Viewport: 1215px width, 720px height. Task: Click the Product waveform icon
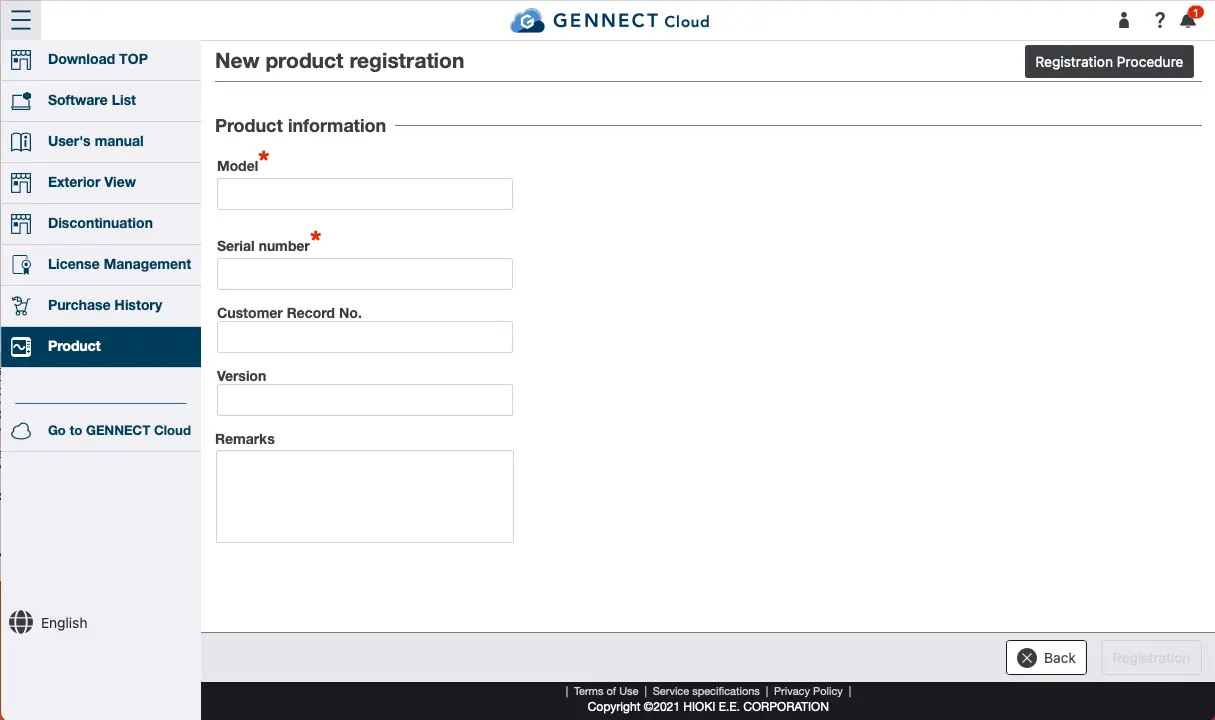click(21, 346)
